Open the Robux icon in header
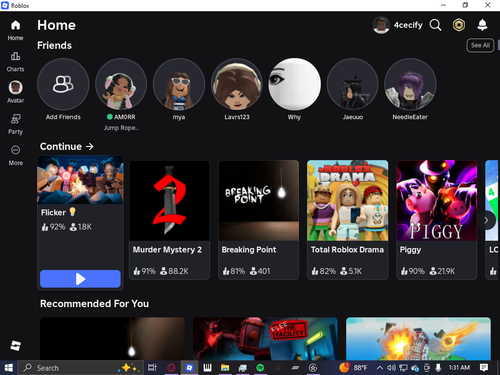The height and width of the screenshot is (375, 500). click(459, 25)
